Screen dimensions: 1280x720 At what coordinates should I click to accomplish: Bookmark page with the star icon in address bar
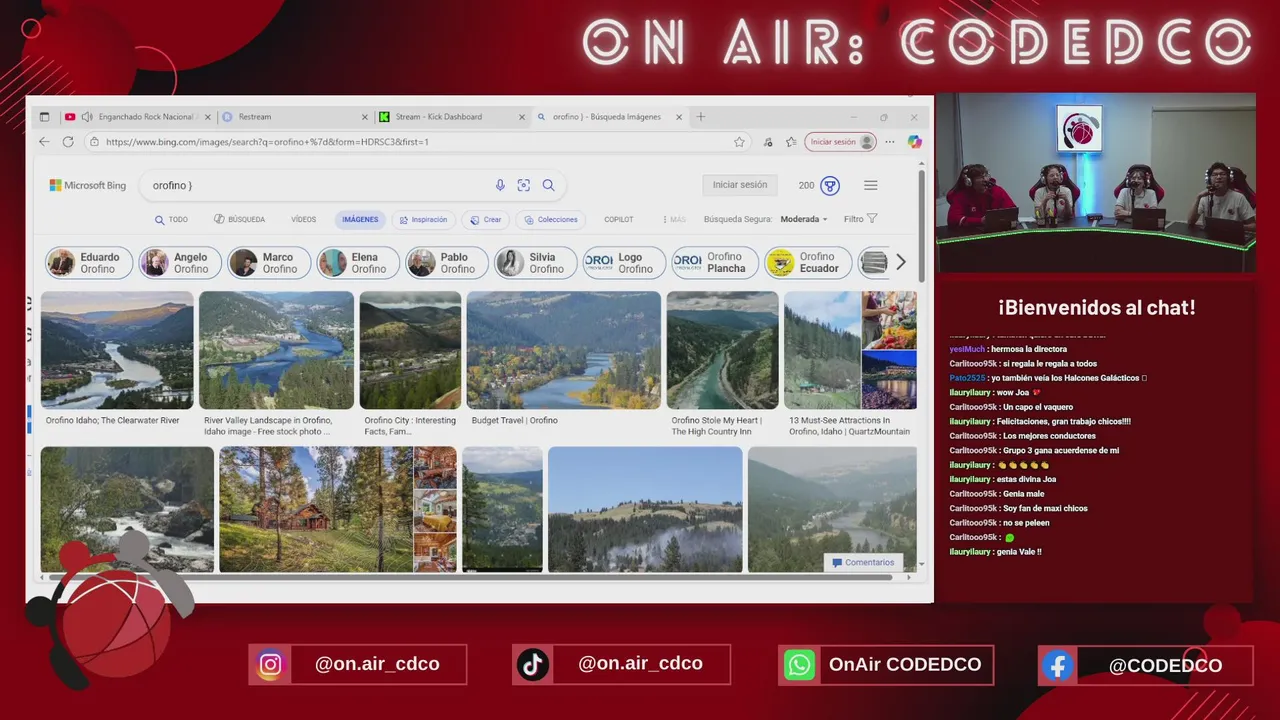[x=739, y=142]
